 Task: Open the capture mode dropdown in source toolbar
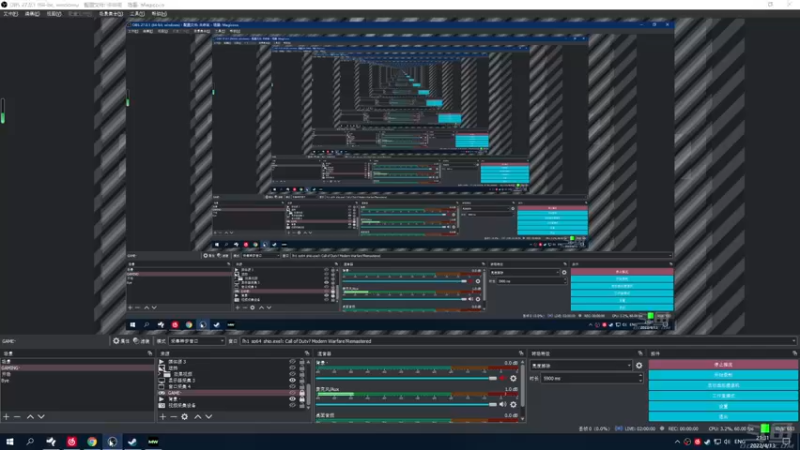[196, 341]
